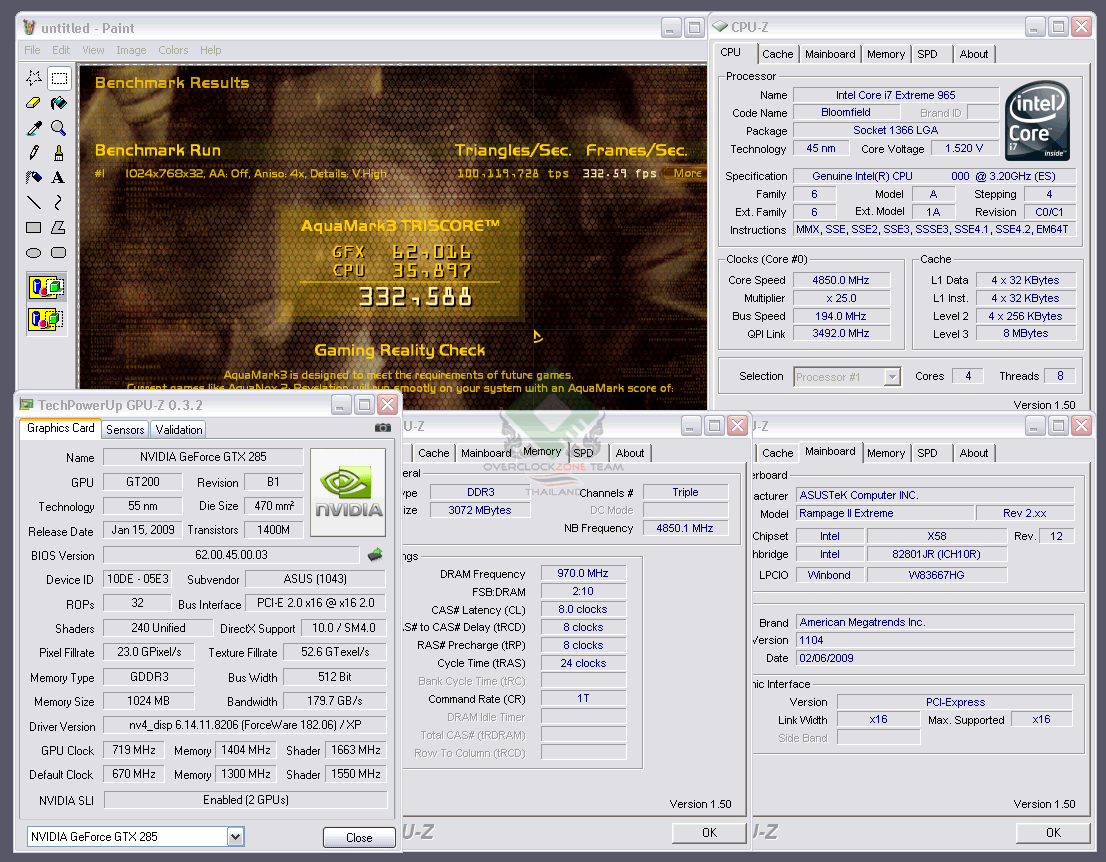
Task: Open the Edit menu in Paint
Action: pos(61,50)
